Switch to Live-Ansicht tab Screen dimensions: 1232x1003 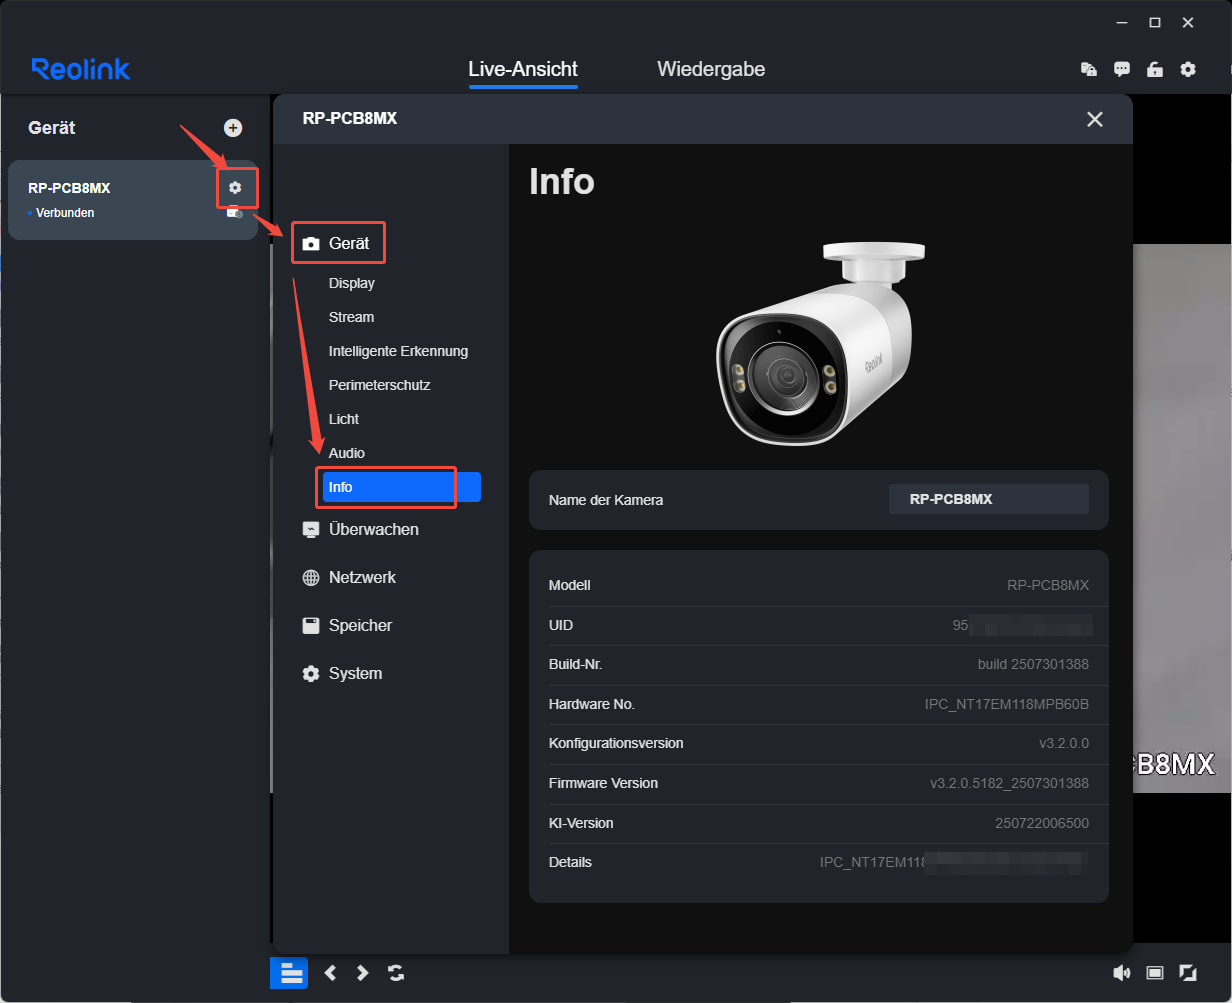click(523, 69)
